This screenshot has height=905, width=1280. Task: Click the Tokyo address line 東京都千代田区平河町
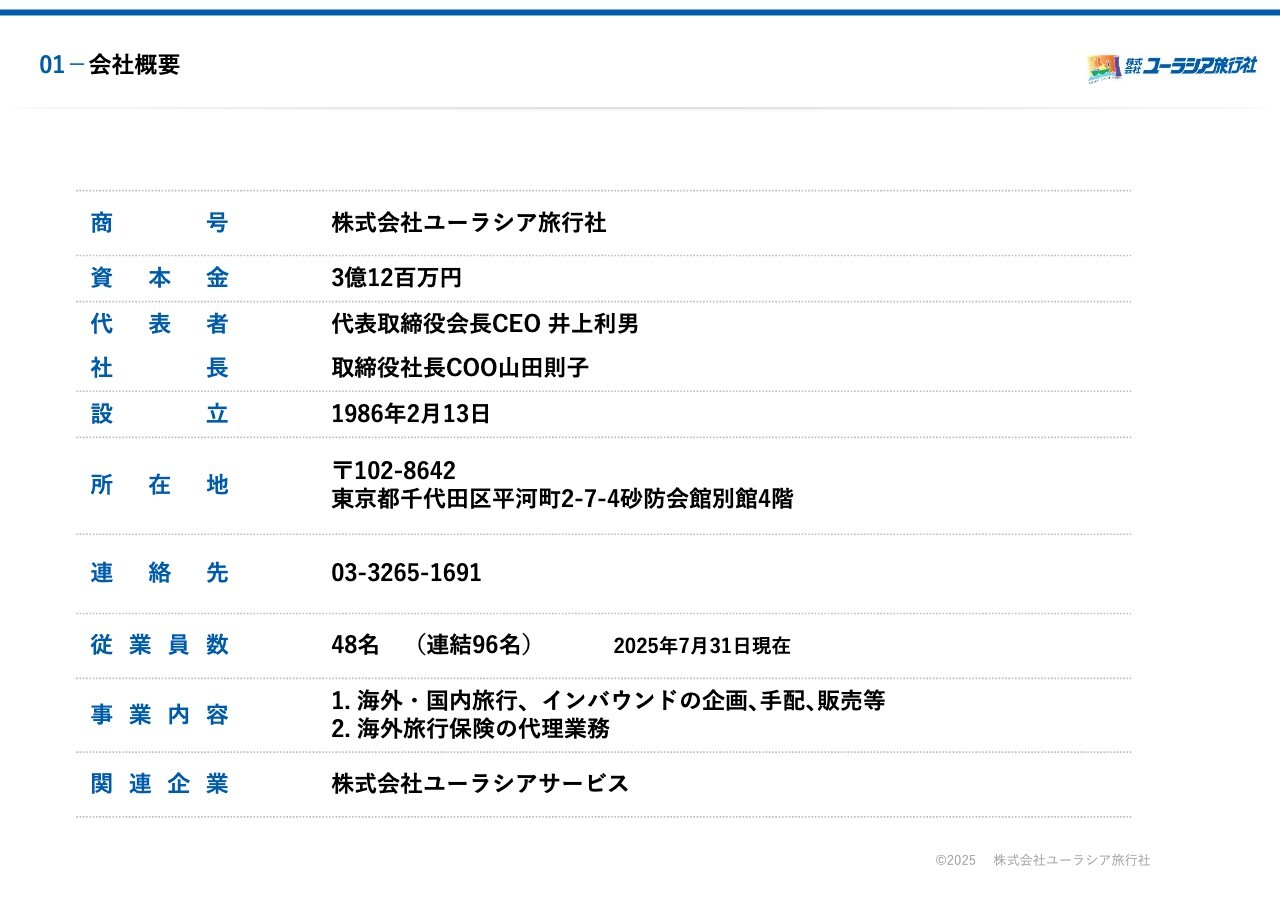tap(562, 499)
